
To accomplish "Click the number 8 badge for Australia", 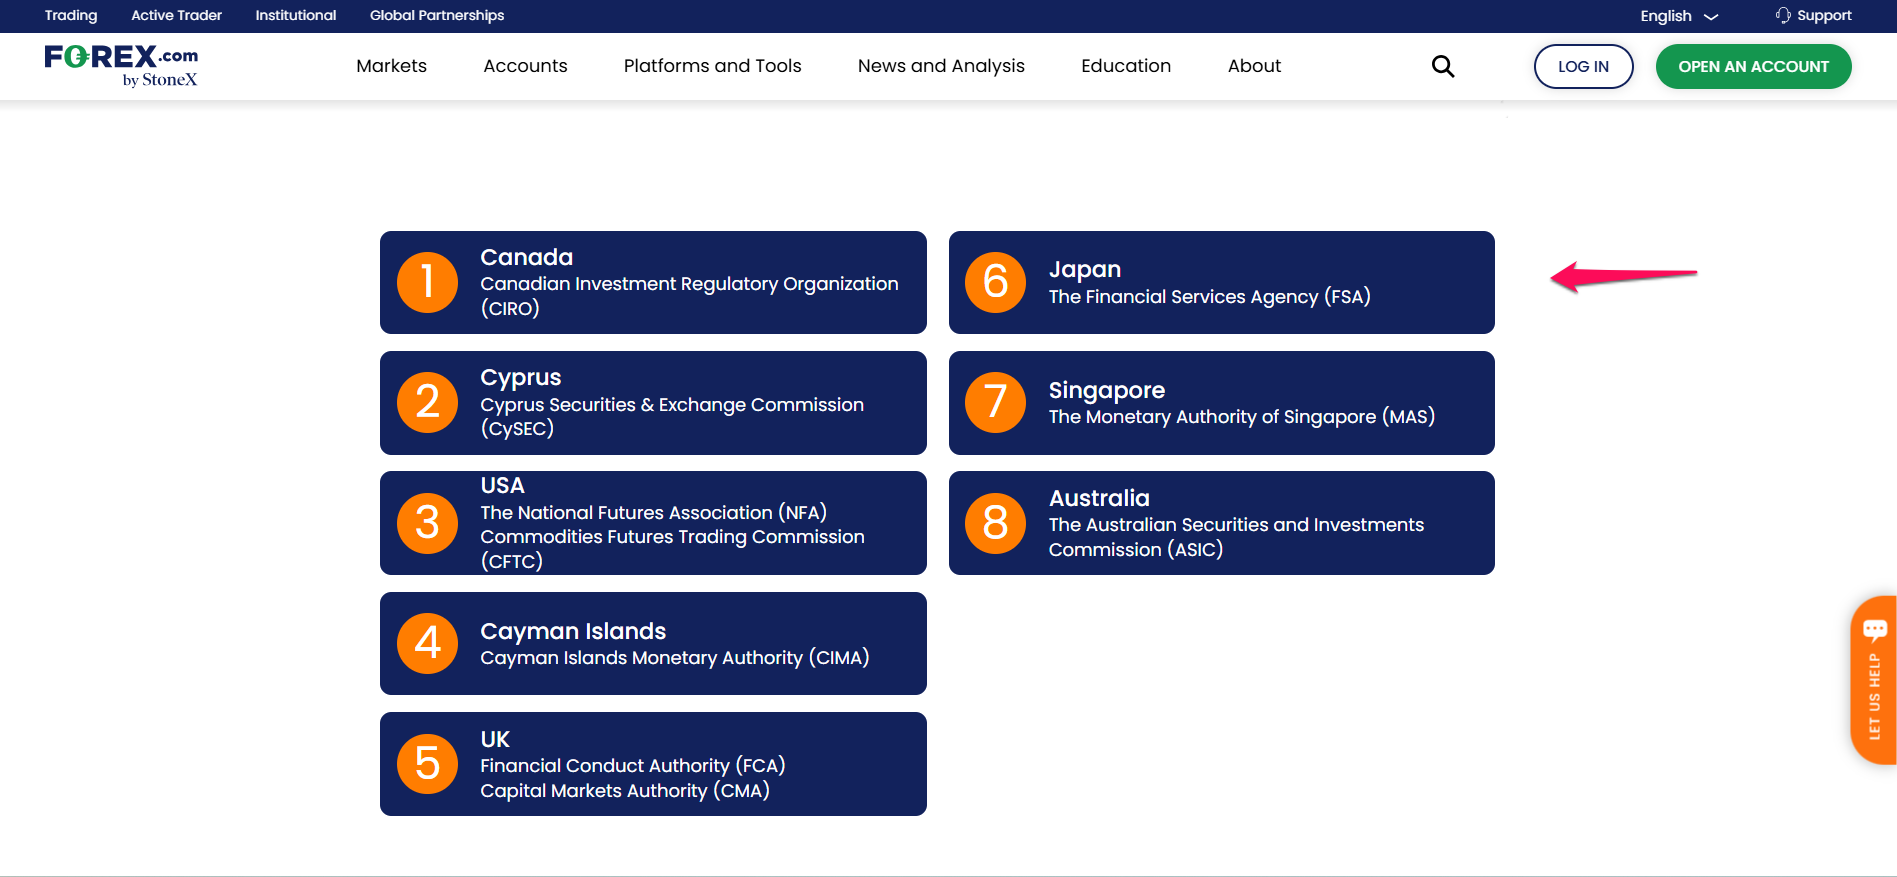I will point(995,523).
